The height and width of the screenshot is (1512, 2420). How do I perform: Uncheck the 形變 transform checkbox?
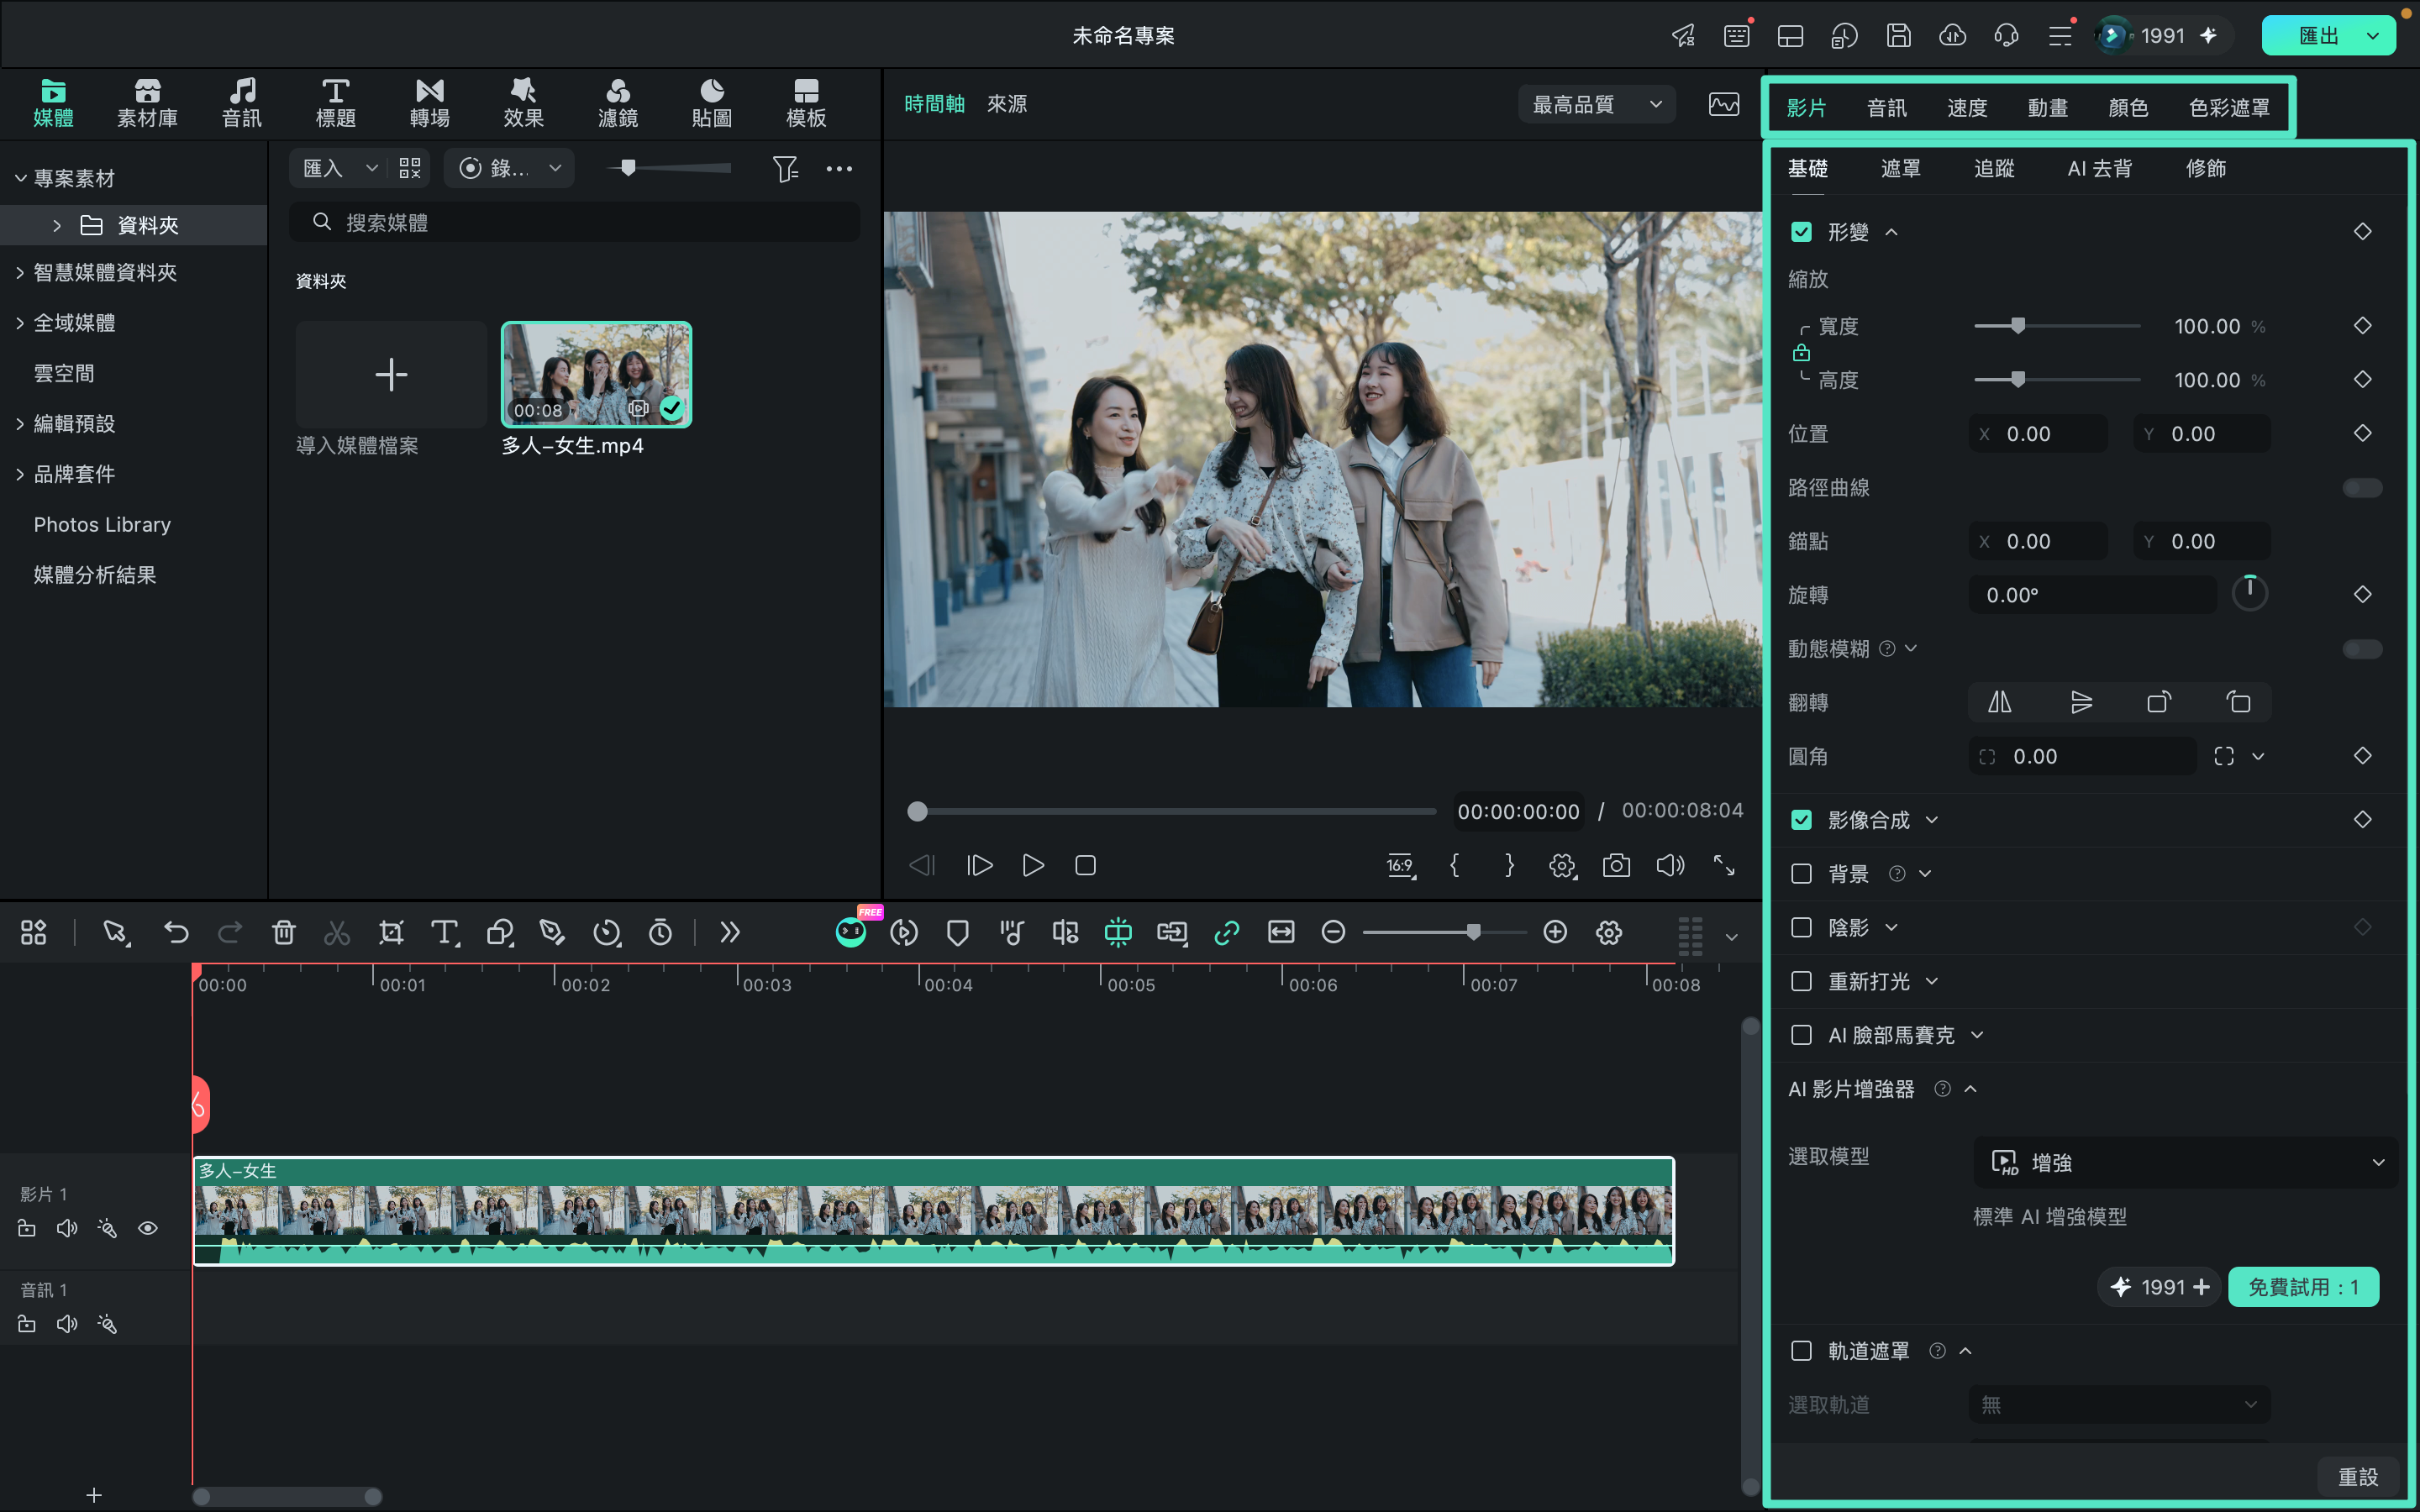pos(1801,232)
